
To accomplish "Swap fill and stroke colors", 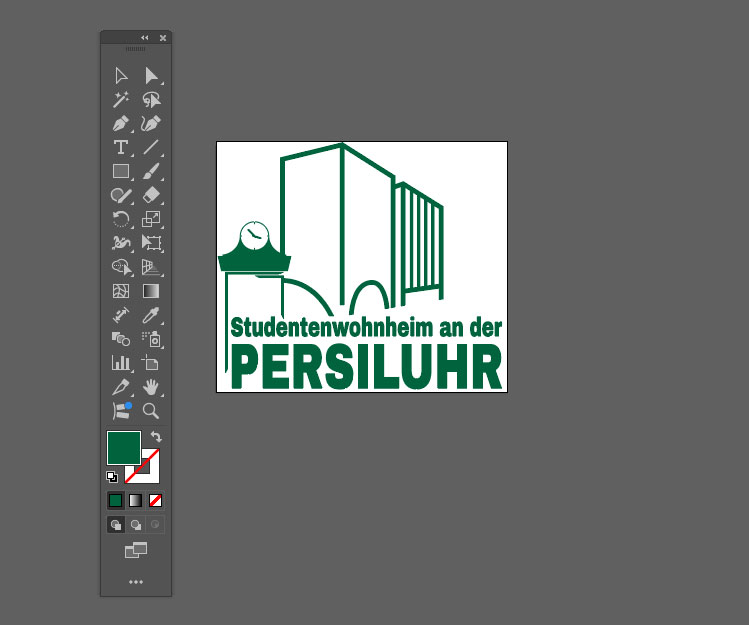I will pos(156,437).
